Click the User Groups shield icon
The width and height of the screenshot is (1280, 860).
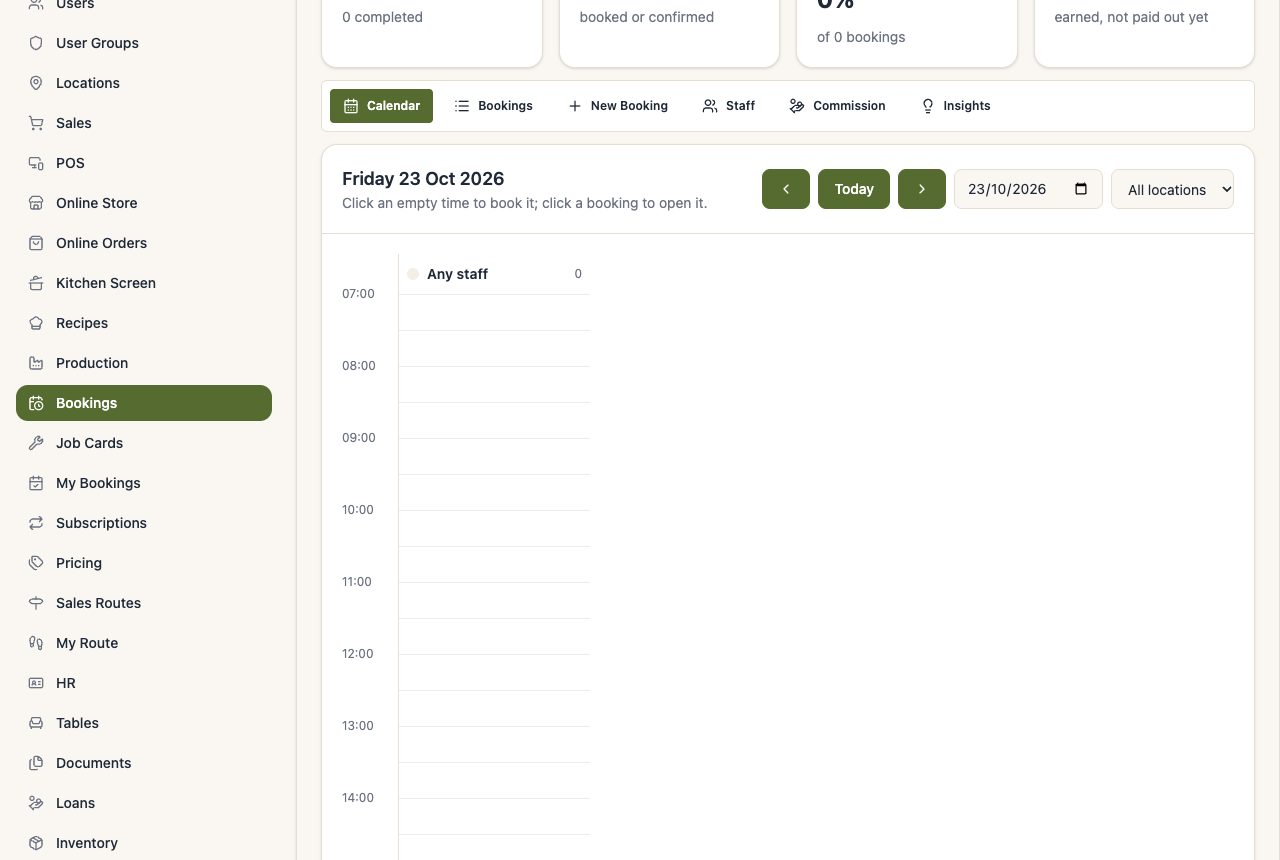(36, 43)
